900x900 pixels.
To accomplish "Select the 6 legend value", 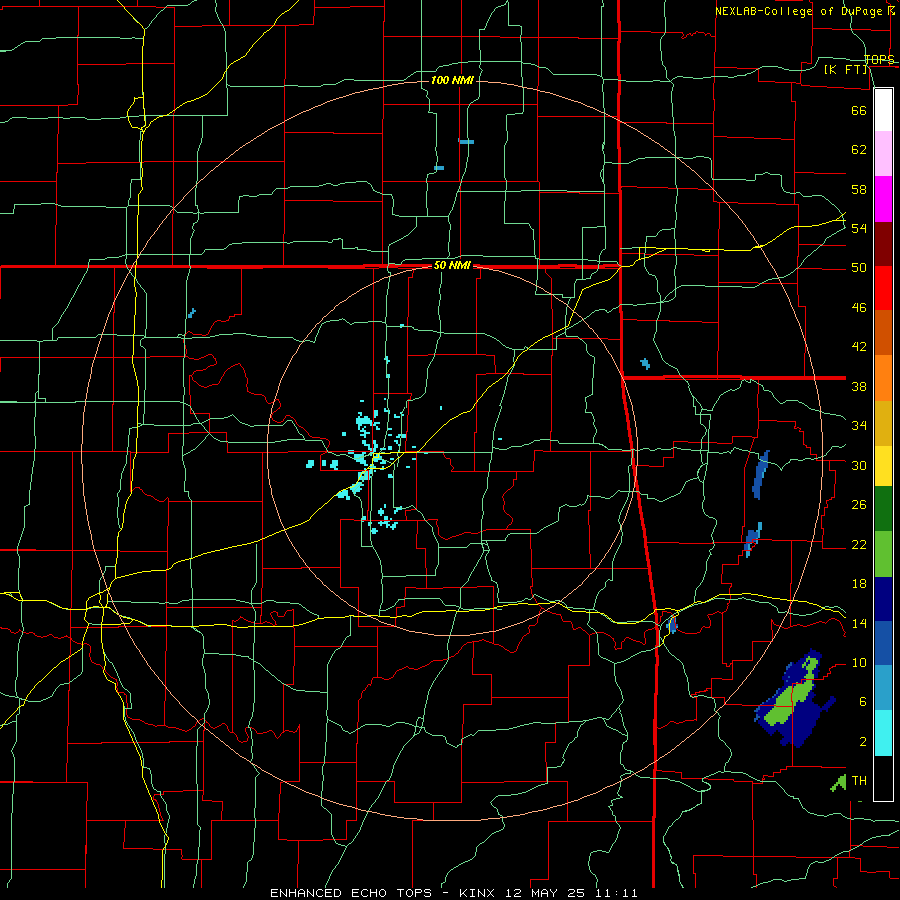I will coord(863,702).
